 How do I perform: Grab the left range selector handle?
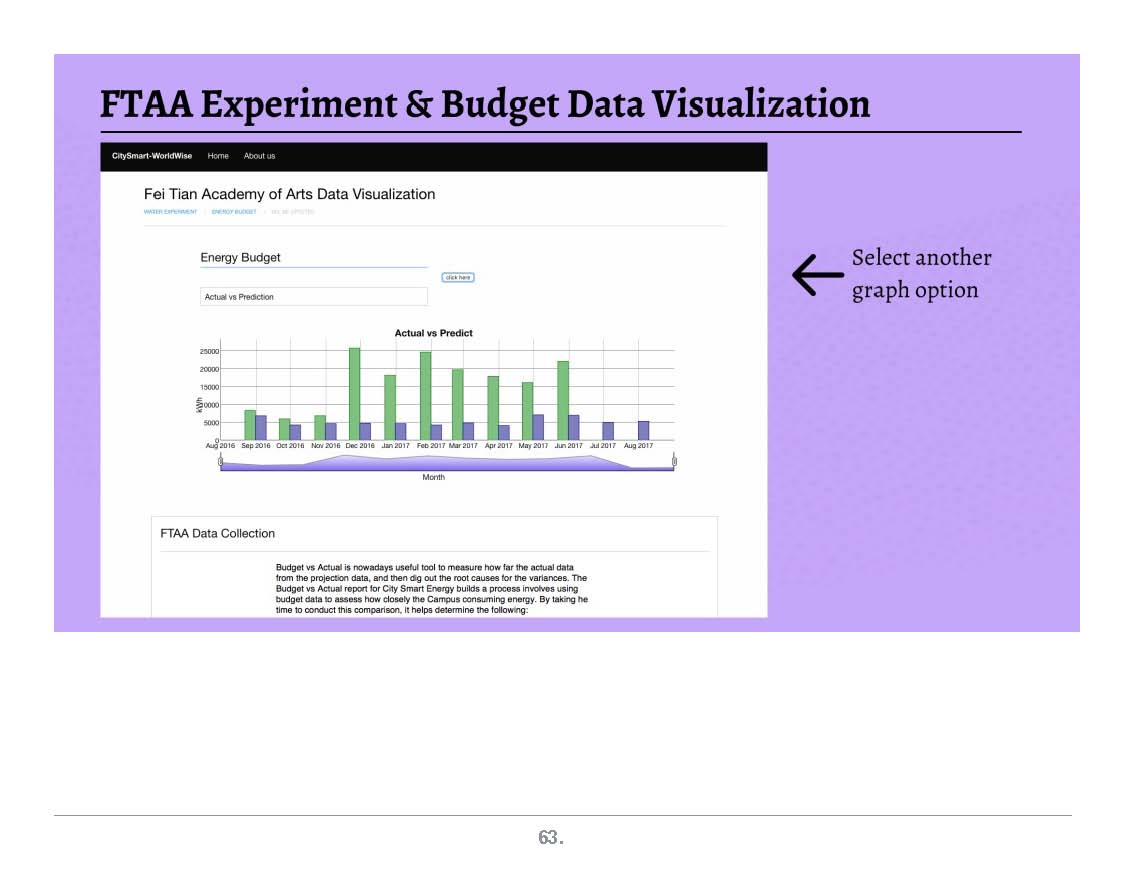coord(220,460)
